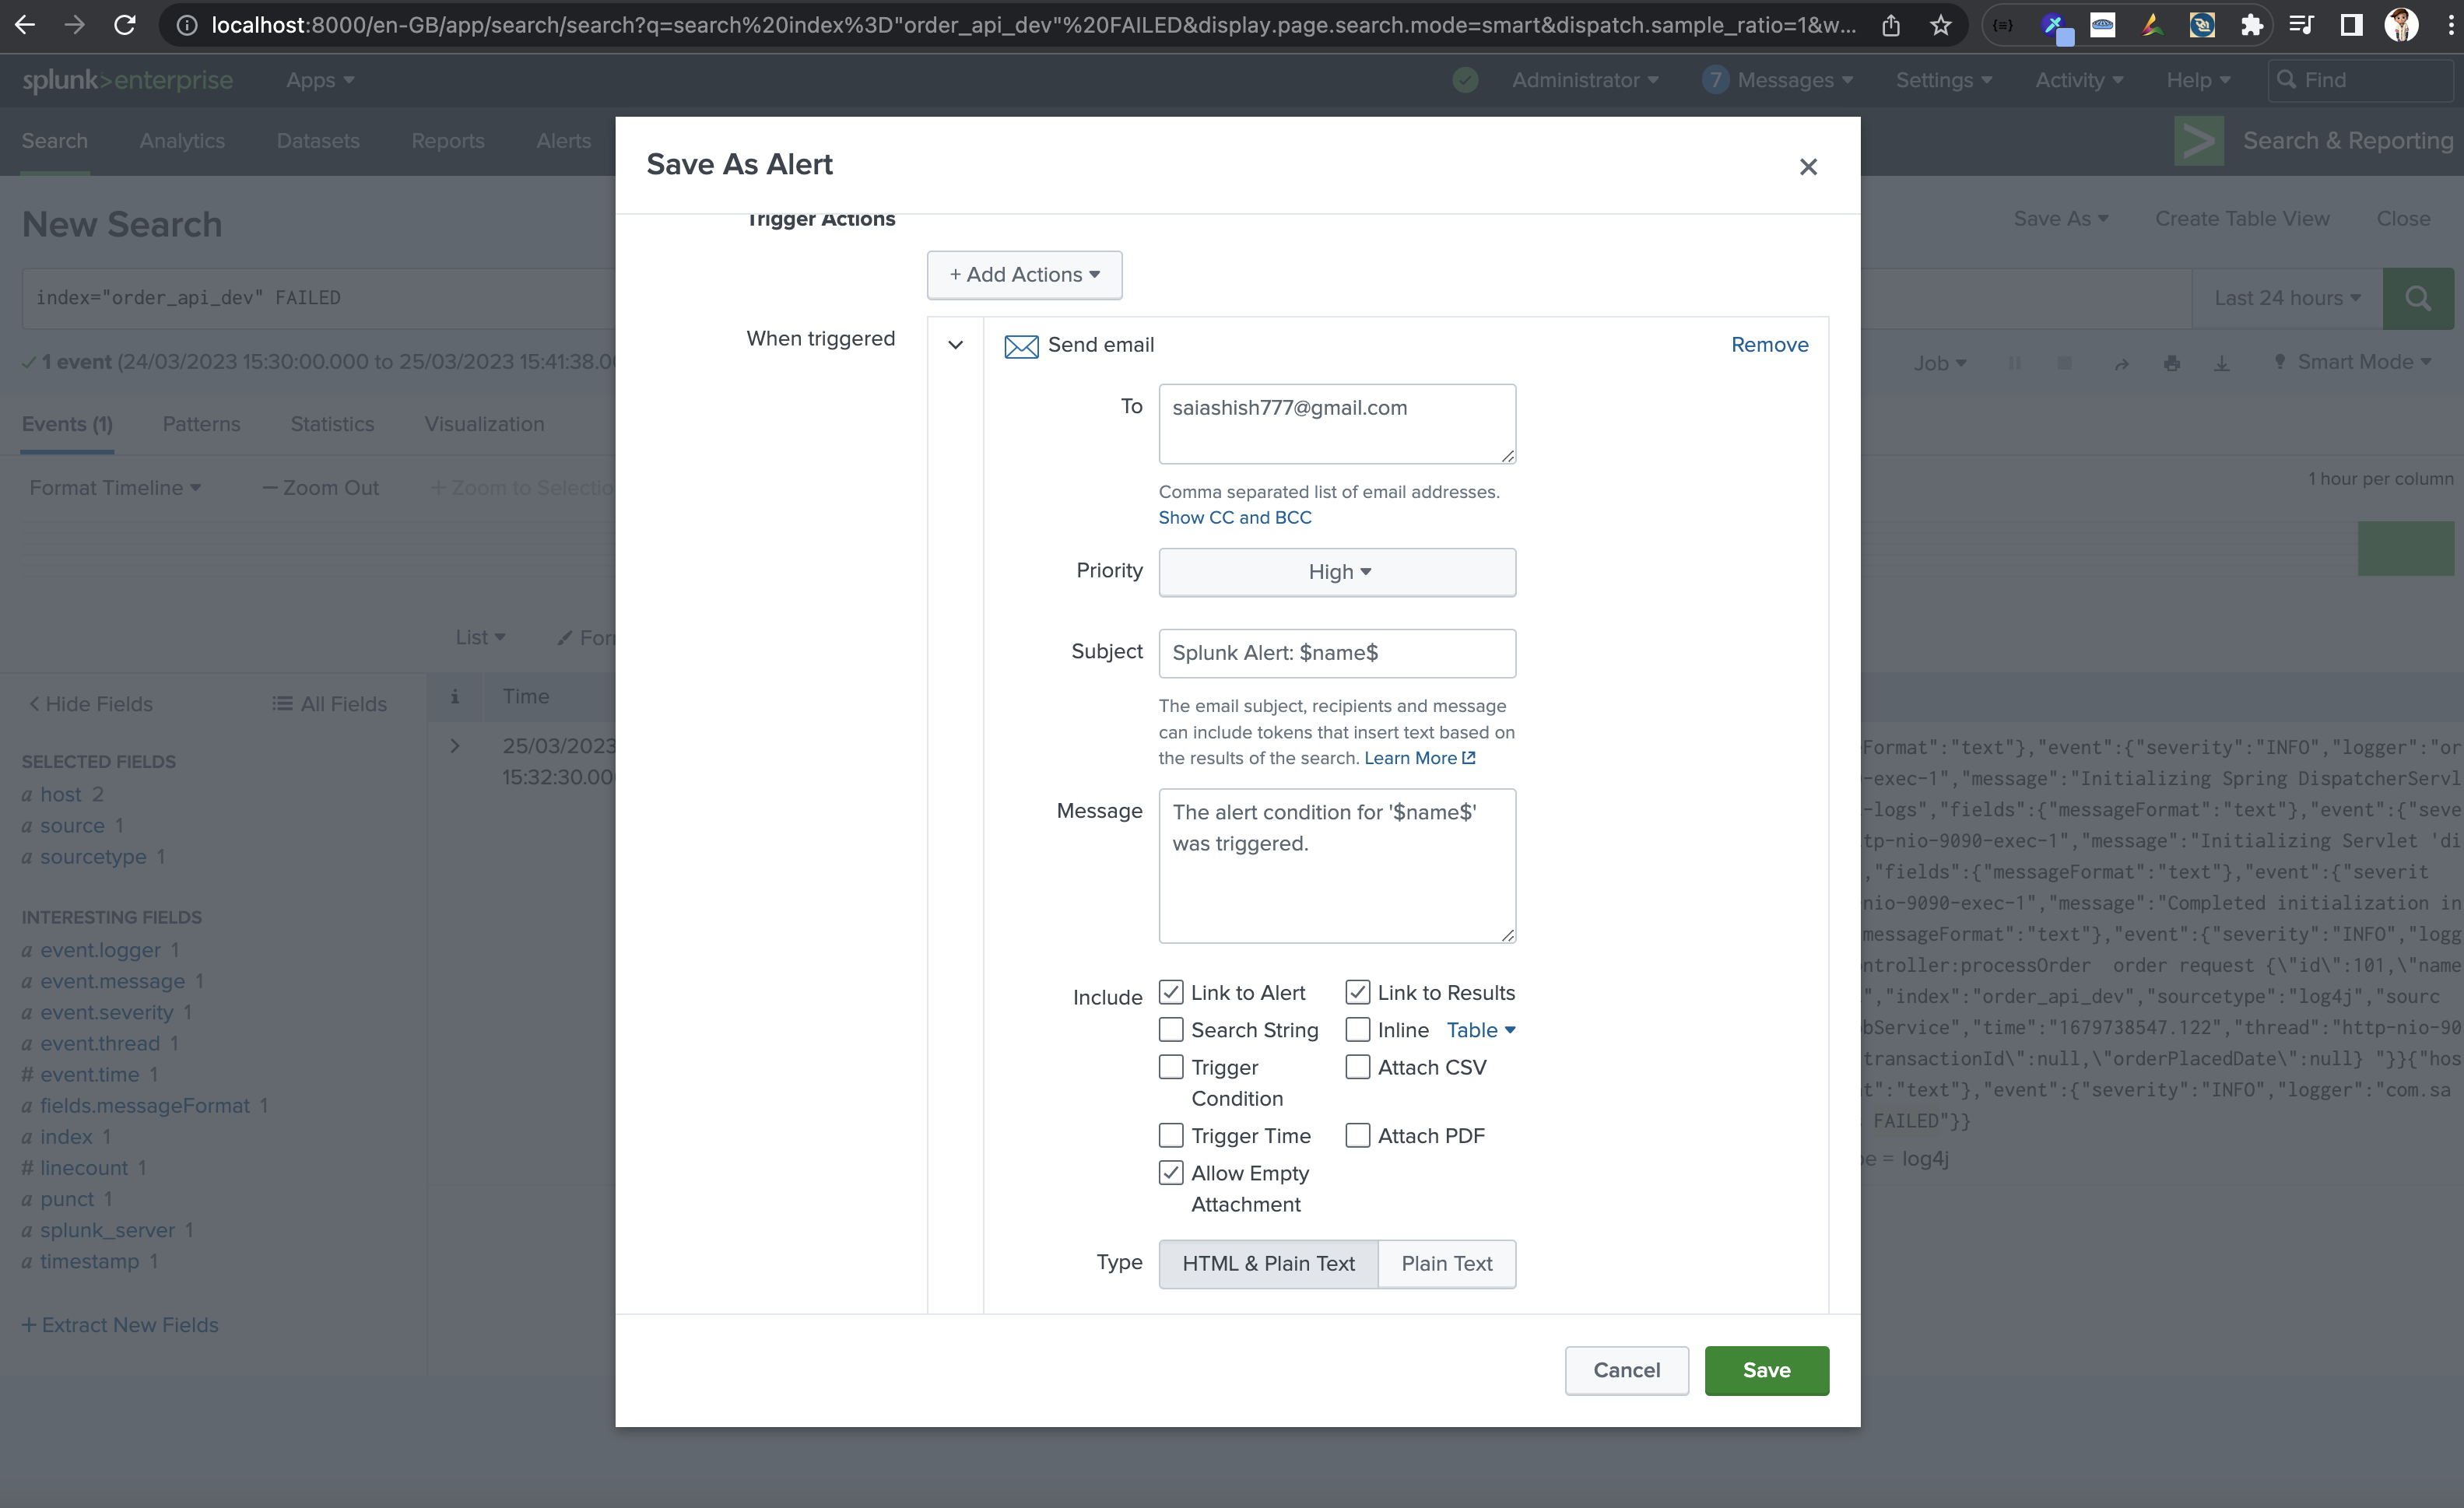Click Show CC and BCC

point(1235,517)
